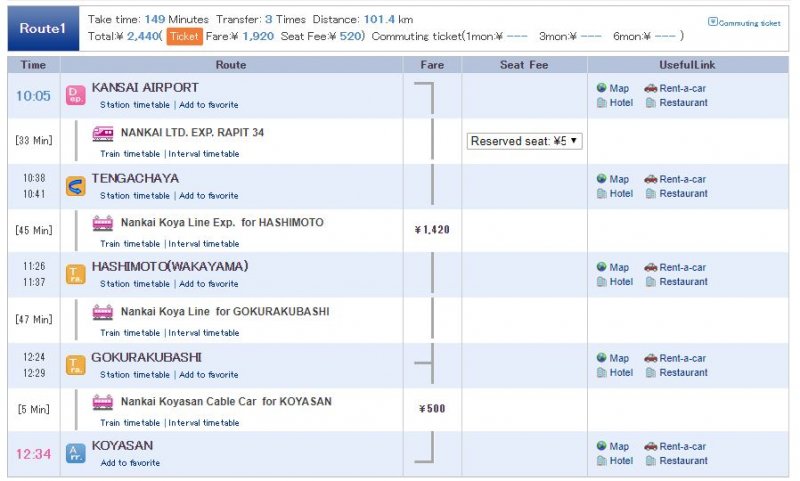Open Interval timetable for Koya Line Exp. HASHIMOTO
Screen dimensions: 800x481
tap(204, 244)
